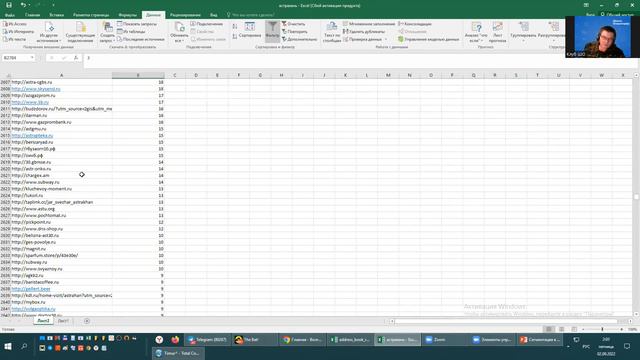Import data From Text (Из текста)
Viewport: 640px width, 360px height.
[x=14, y=39]
